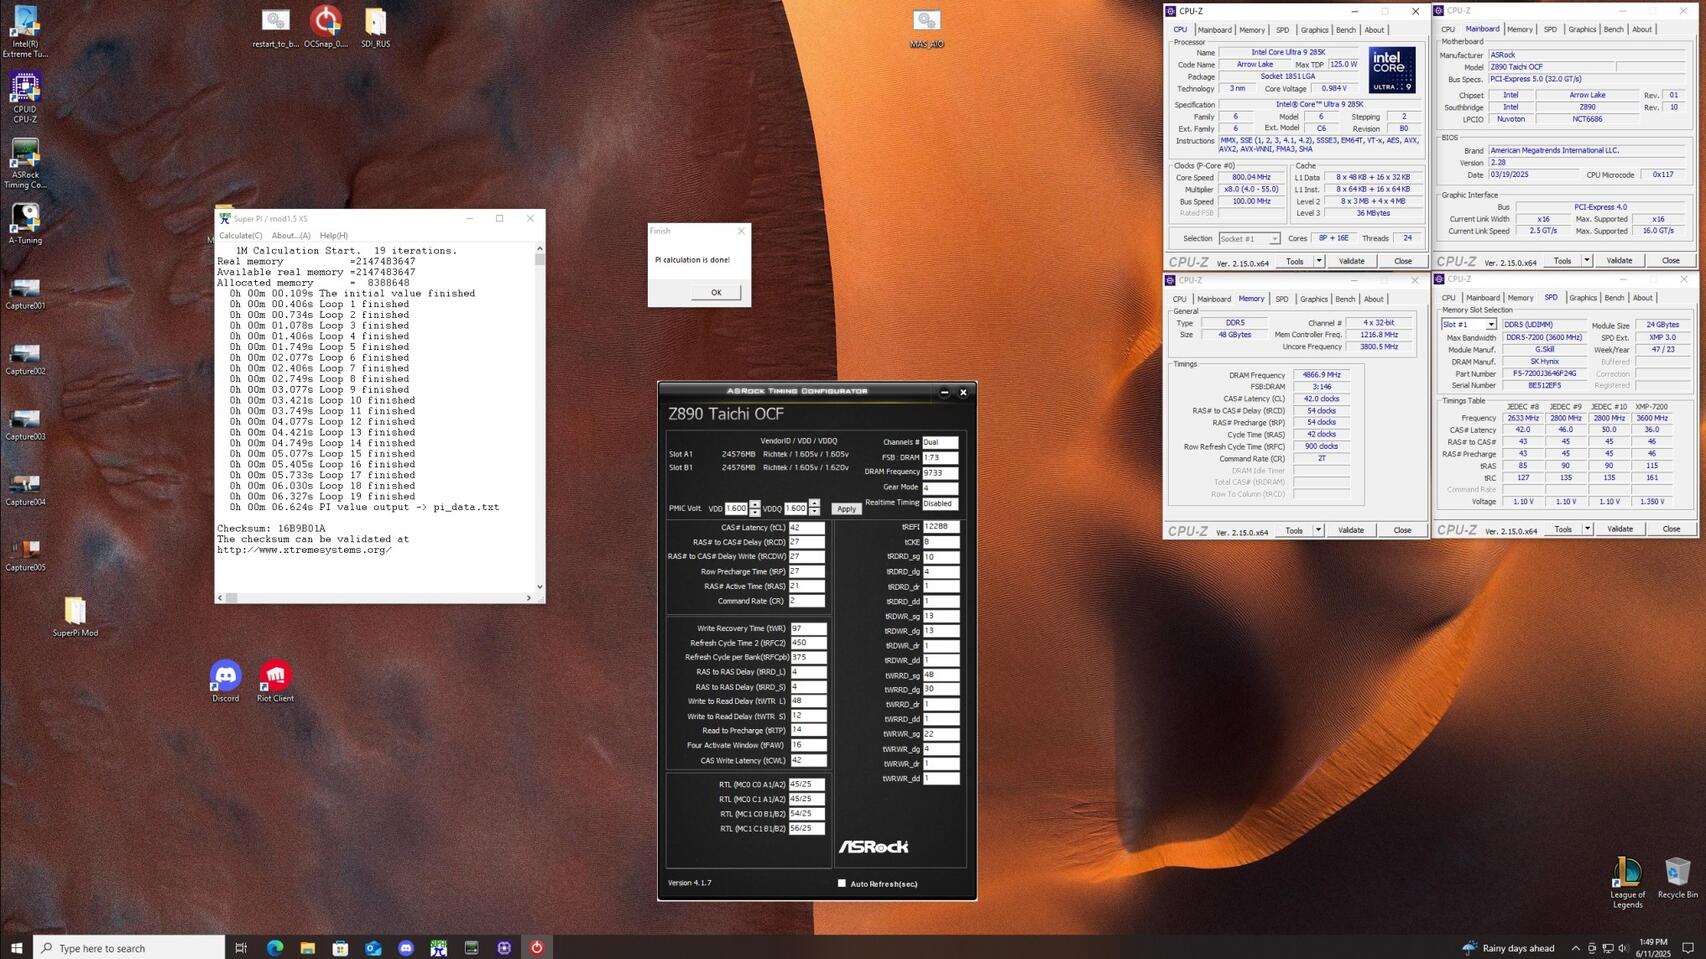1706x959 pixels.
Task: Open Capture005 desktop file
Action: pos(25,555)
